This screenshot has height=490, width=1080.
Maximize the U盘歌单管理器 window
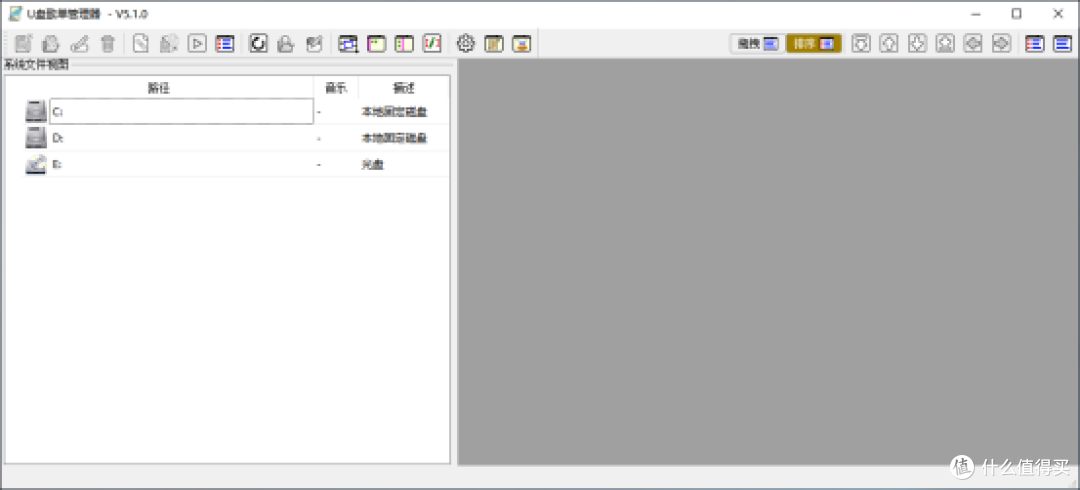(1017, 14)
